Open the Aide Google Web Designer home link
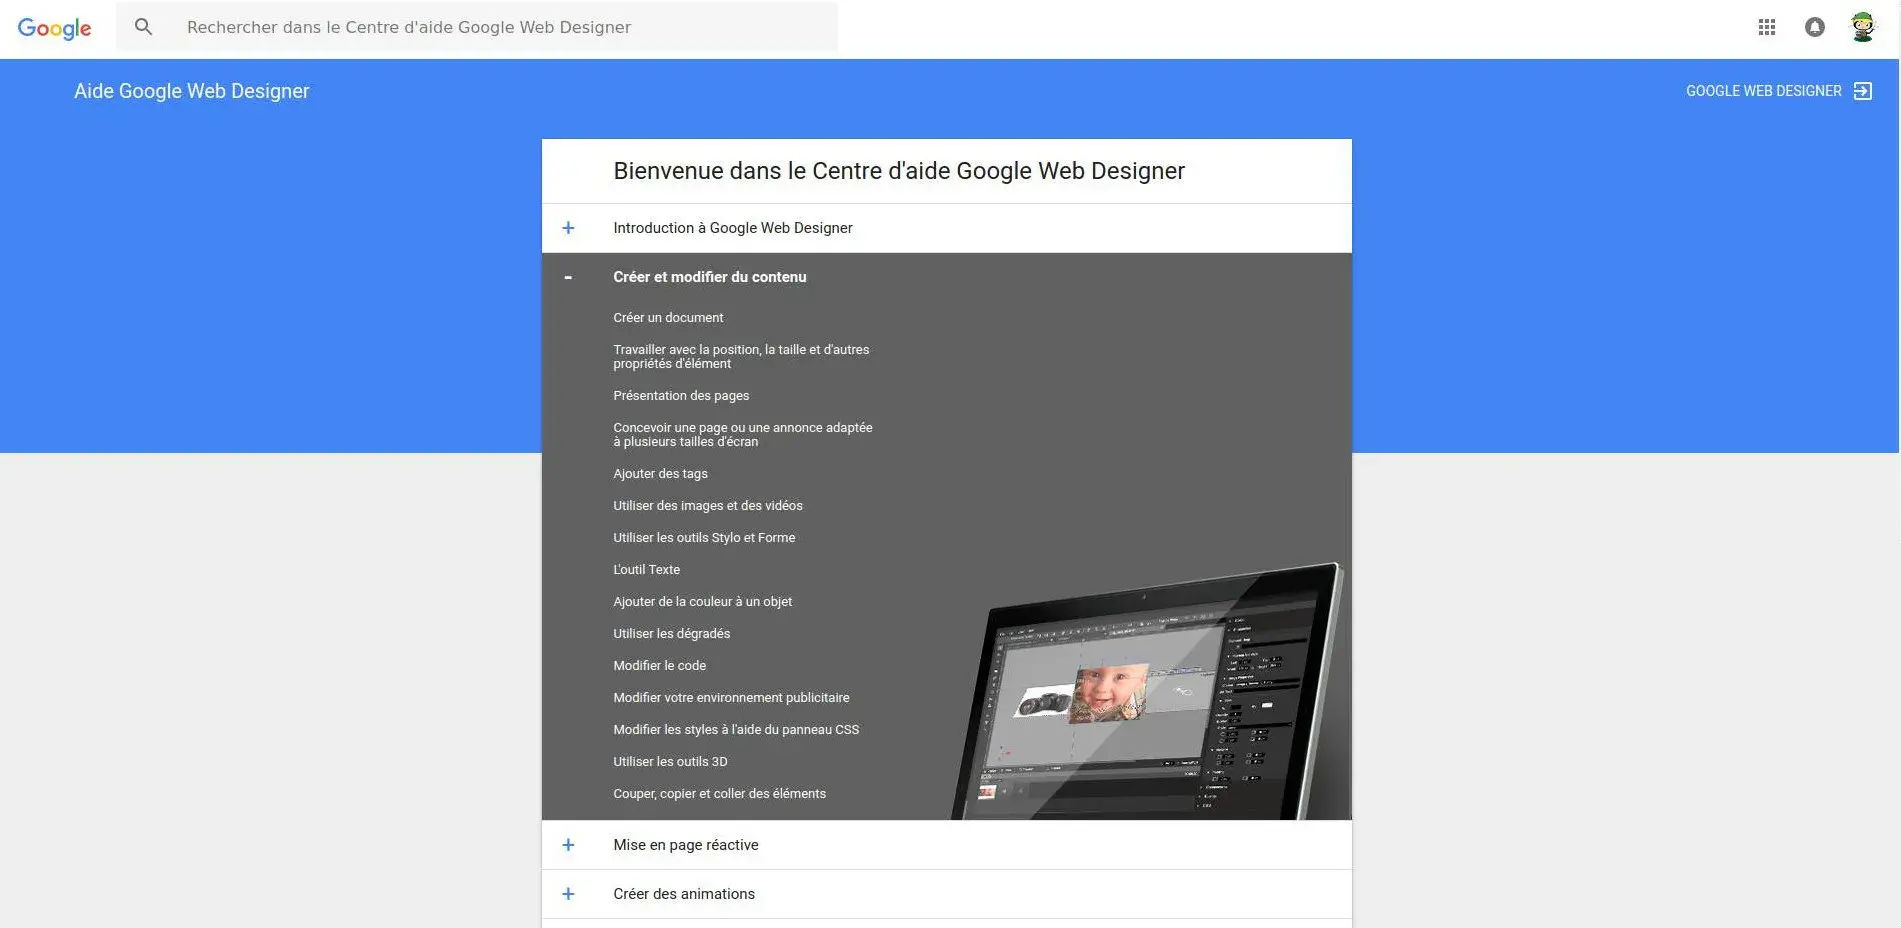The image size is (1901, 928). tap(192, 91)
